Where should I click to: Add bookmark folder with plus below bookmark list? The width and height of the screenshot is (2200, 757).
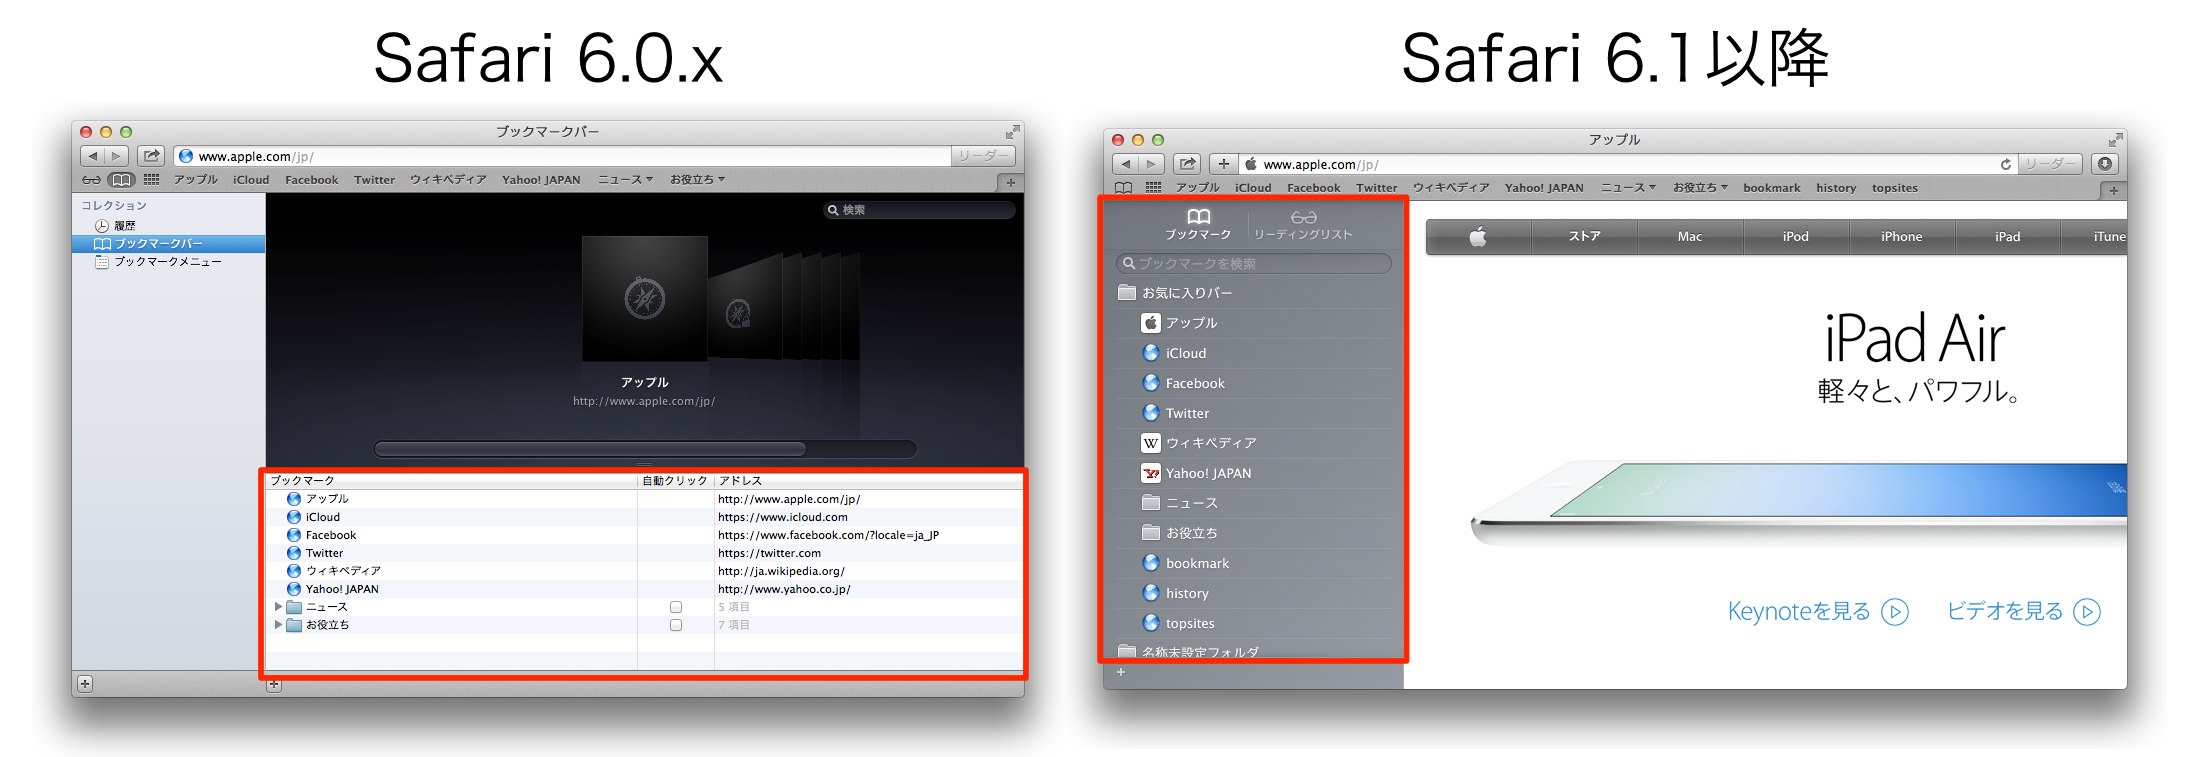tap(274, 685)
